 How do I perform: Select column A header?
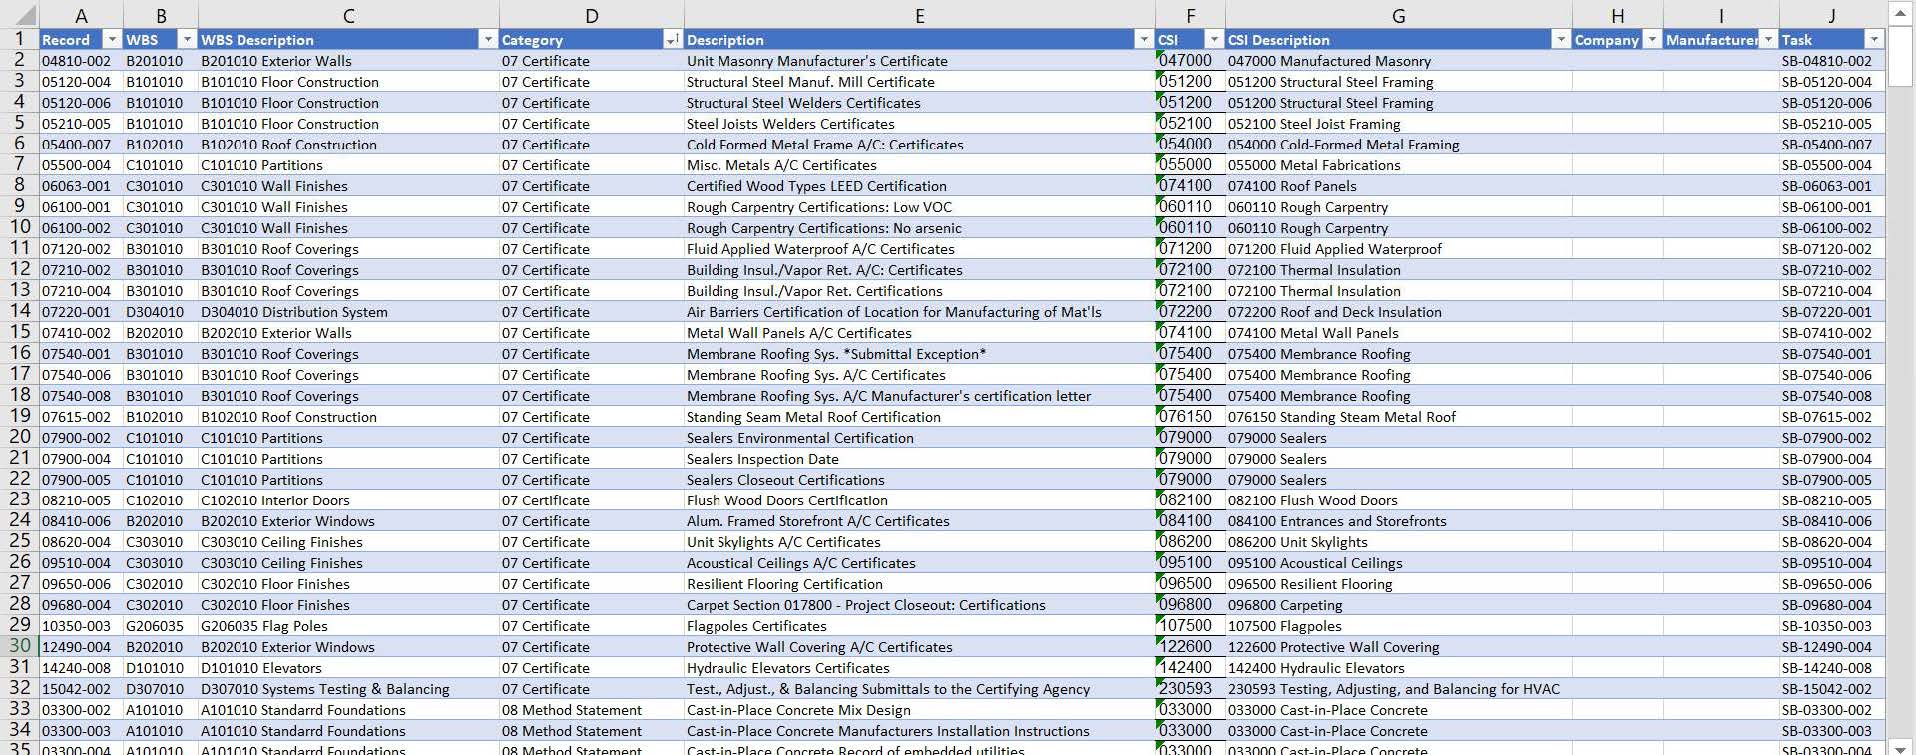(x=81, y=15)
